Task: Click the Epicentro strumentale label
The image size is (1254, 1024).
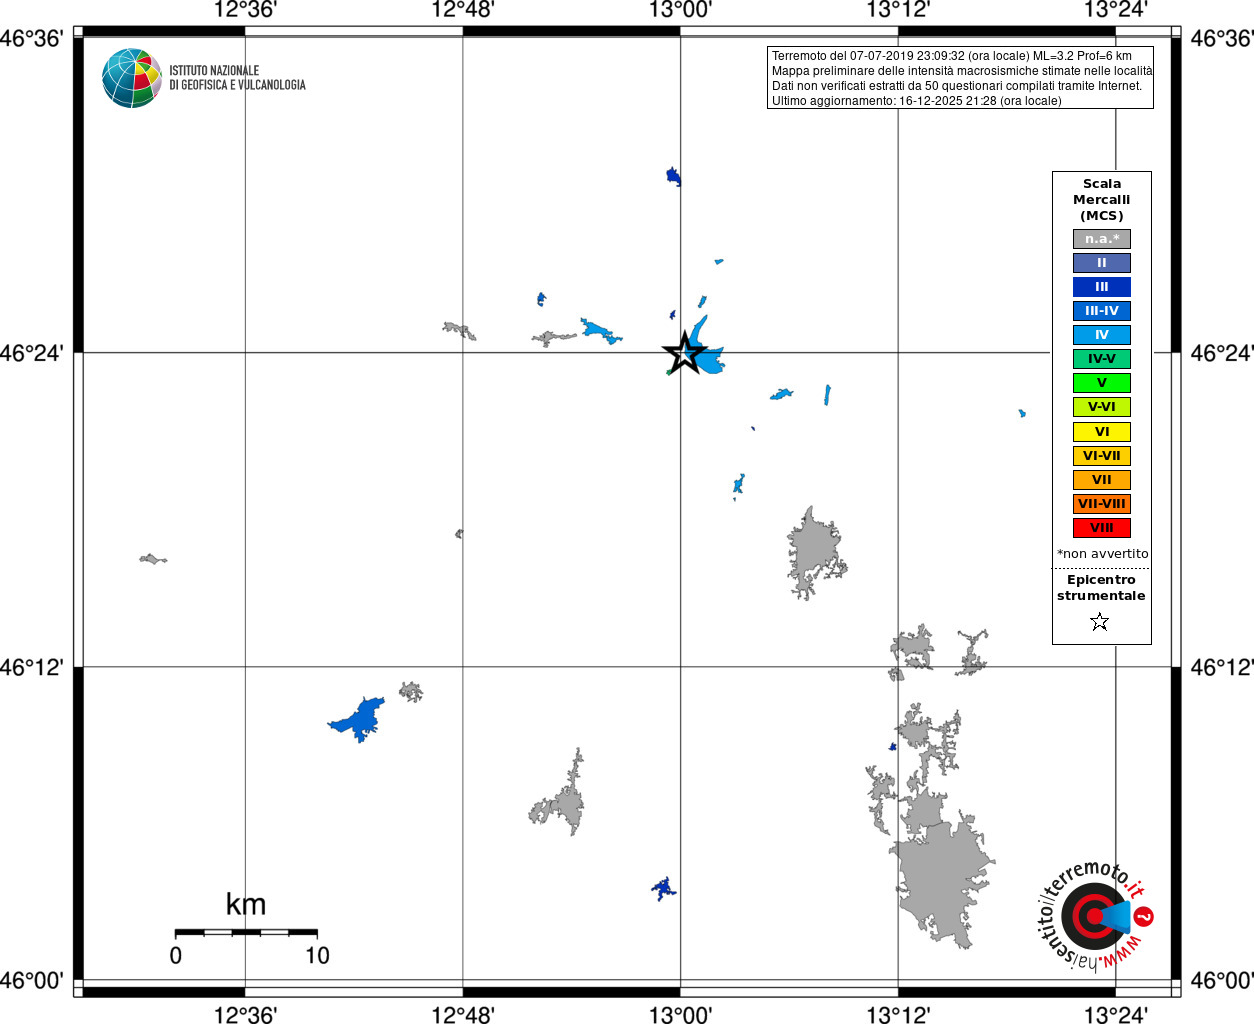Action: pos(1101,588)
